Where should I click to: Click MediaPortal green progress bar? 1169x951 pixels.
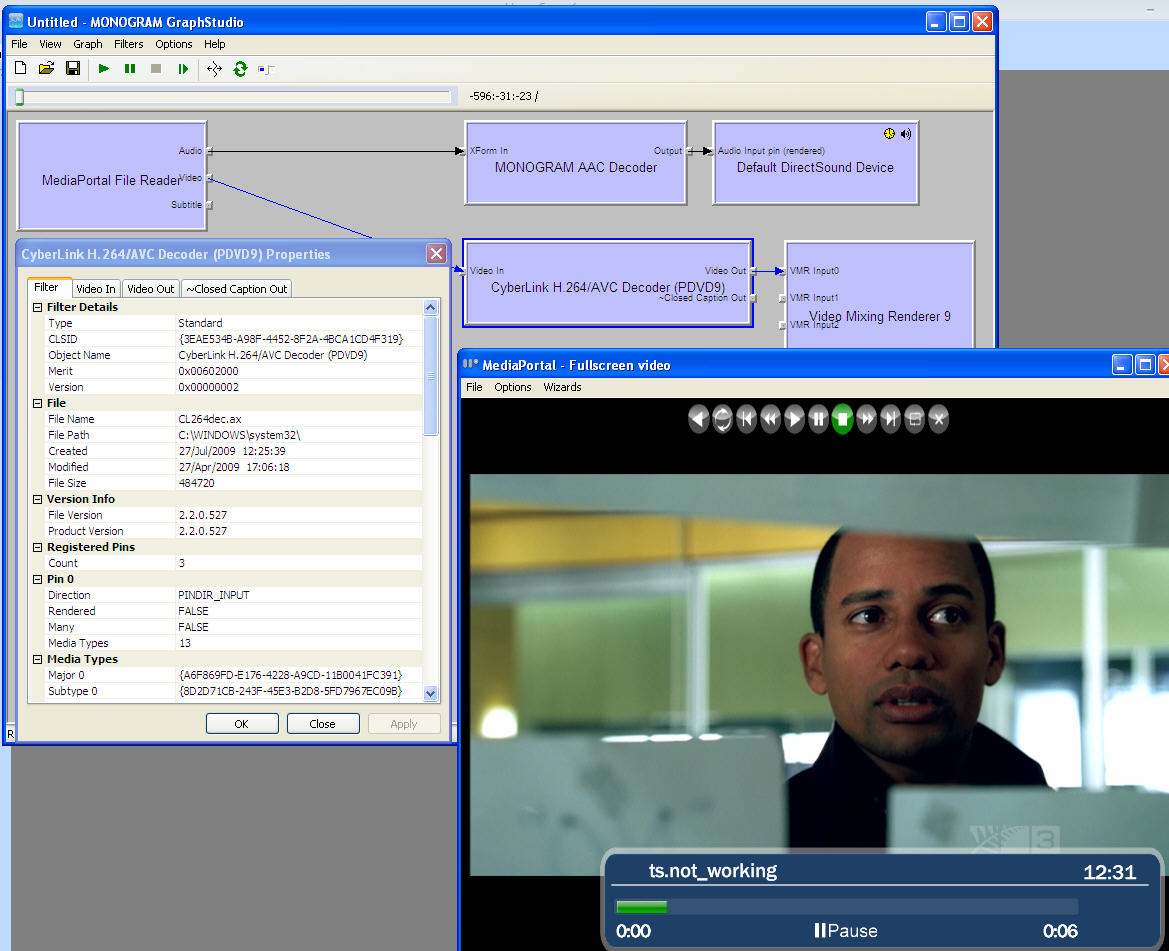click(641, 907)
